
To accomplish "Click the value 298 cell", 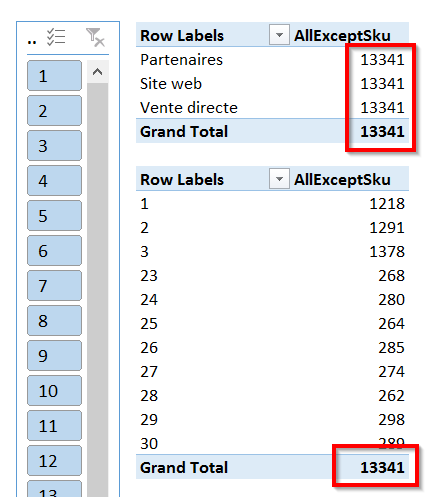I will coord(391,420).
